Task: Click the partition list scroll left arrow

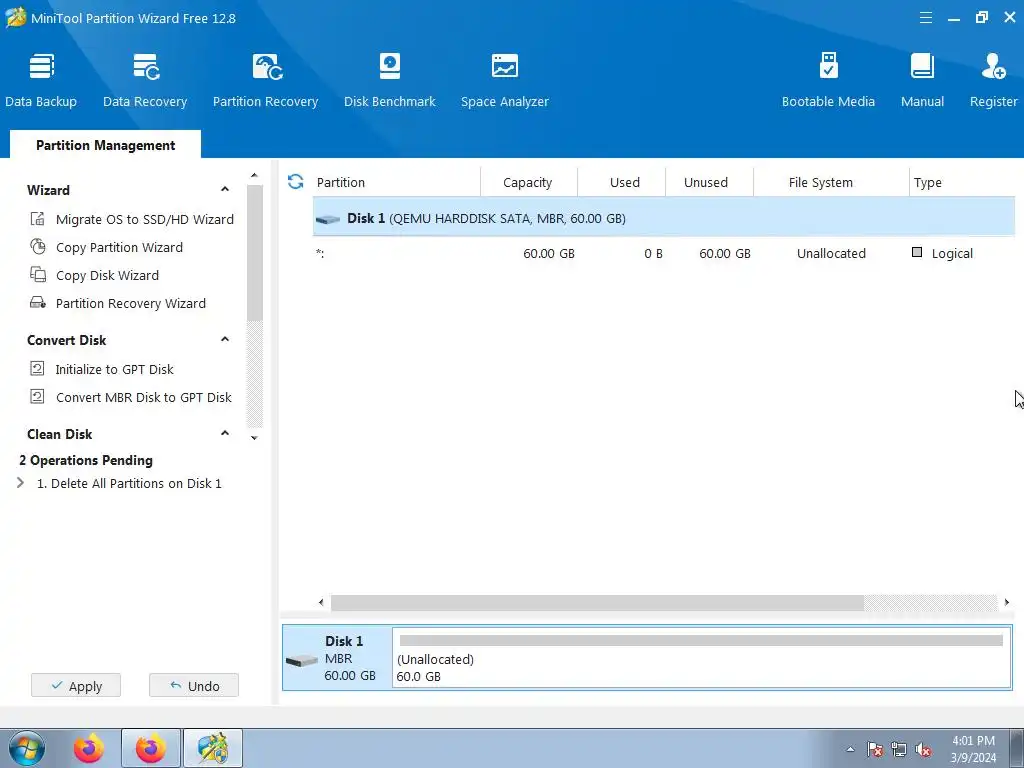Action: 321,603
